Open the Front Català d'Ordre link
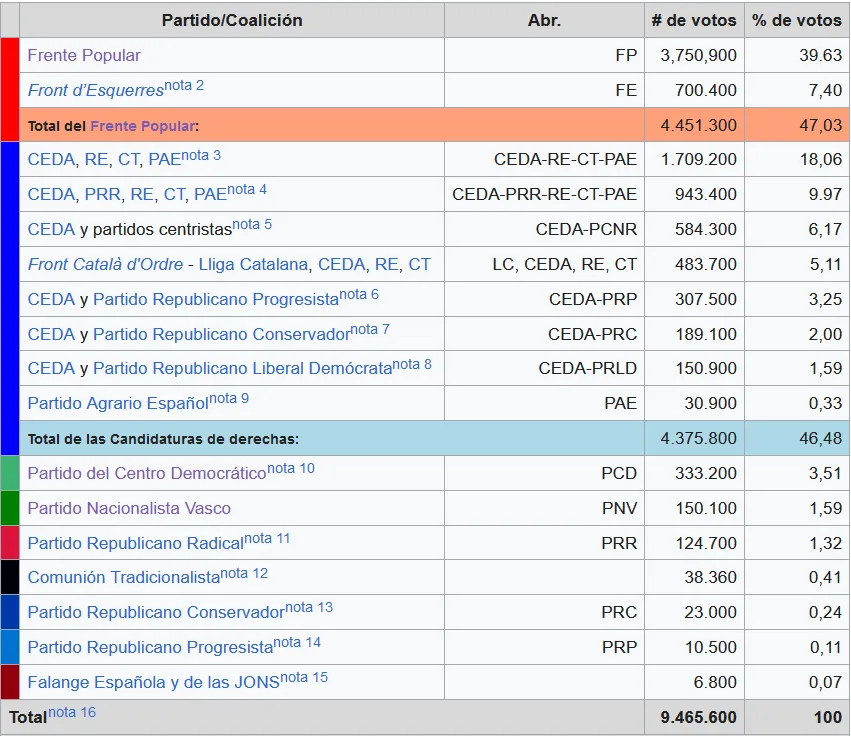Screen dimensions: 851x736 [x=105, y=264]
